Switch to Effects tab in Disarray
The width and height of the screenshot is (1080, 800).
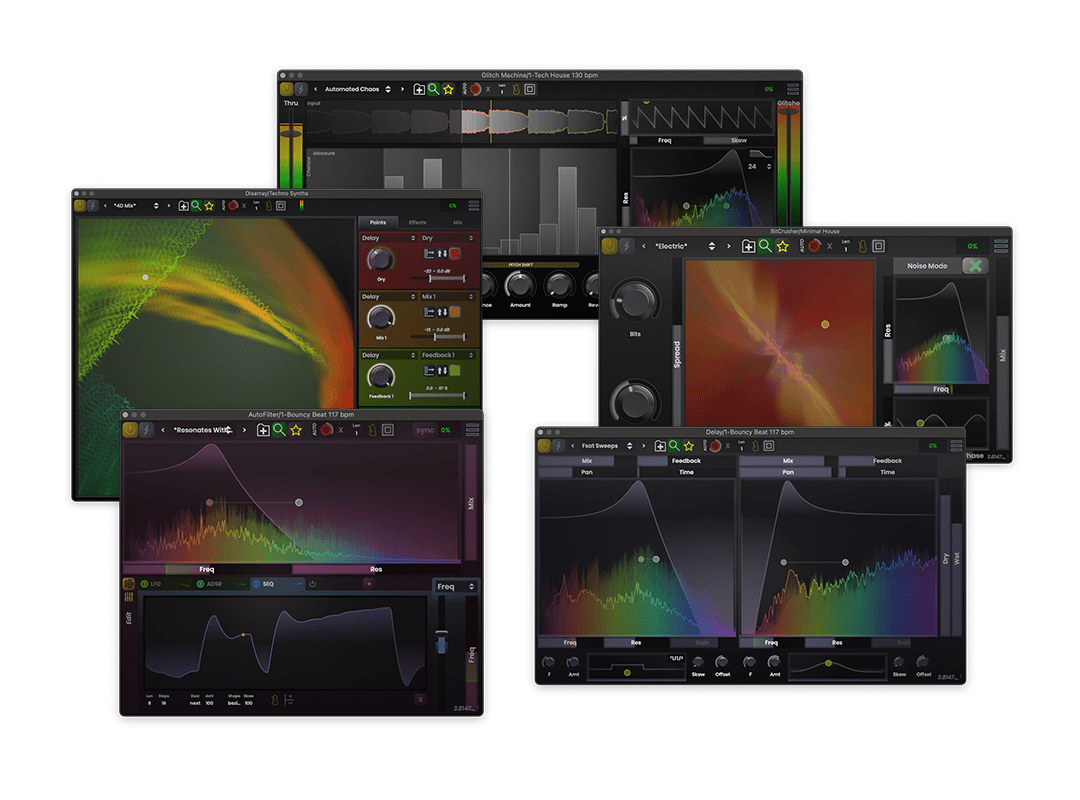coord(417,223)
